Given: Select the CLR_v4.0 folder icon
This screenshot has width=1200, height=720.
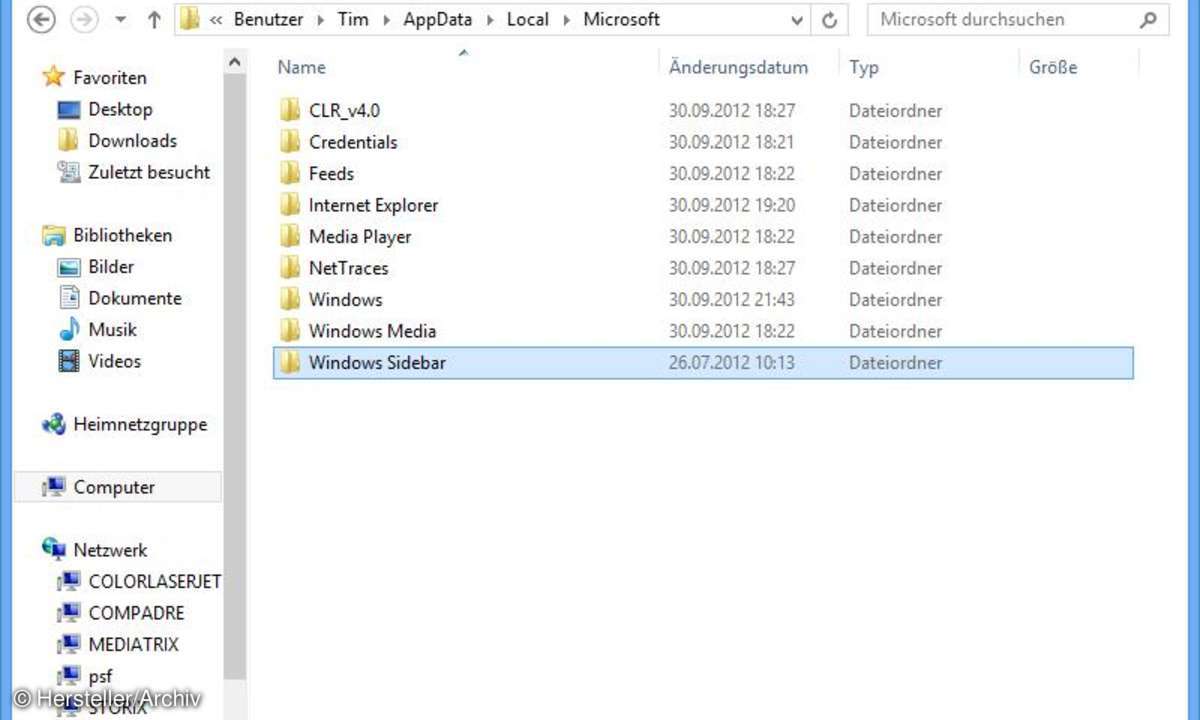Looking at the screenshot, I should point(290,110).
